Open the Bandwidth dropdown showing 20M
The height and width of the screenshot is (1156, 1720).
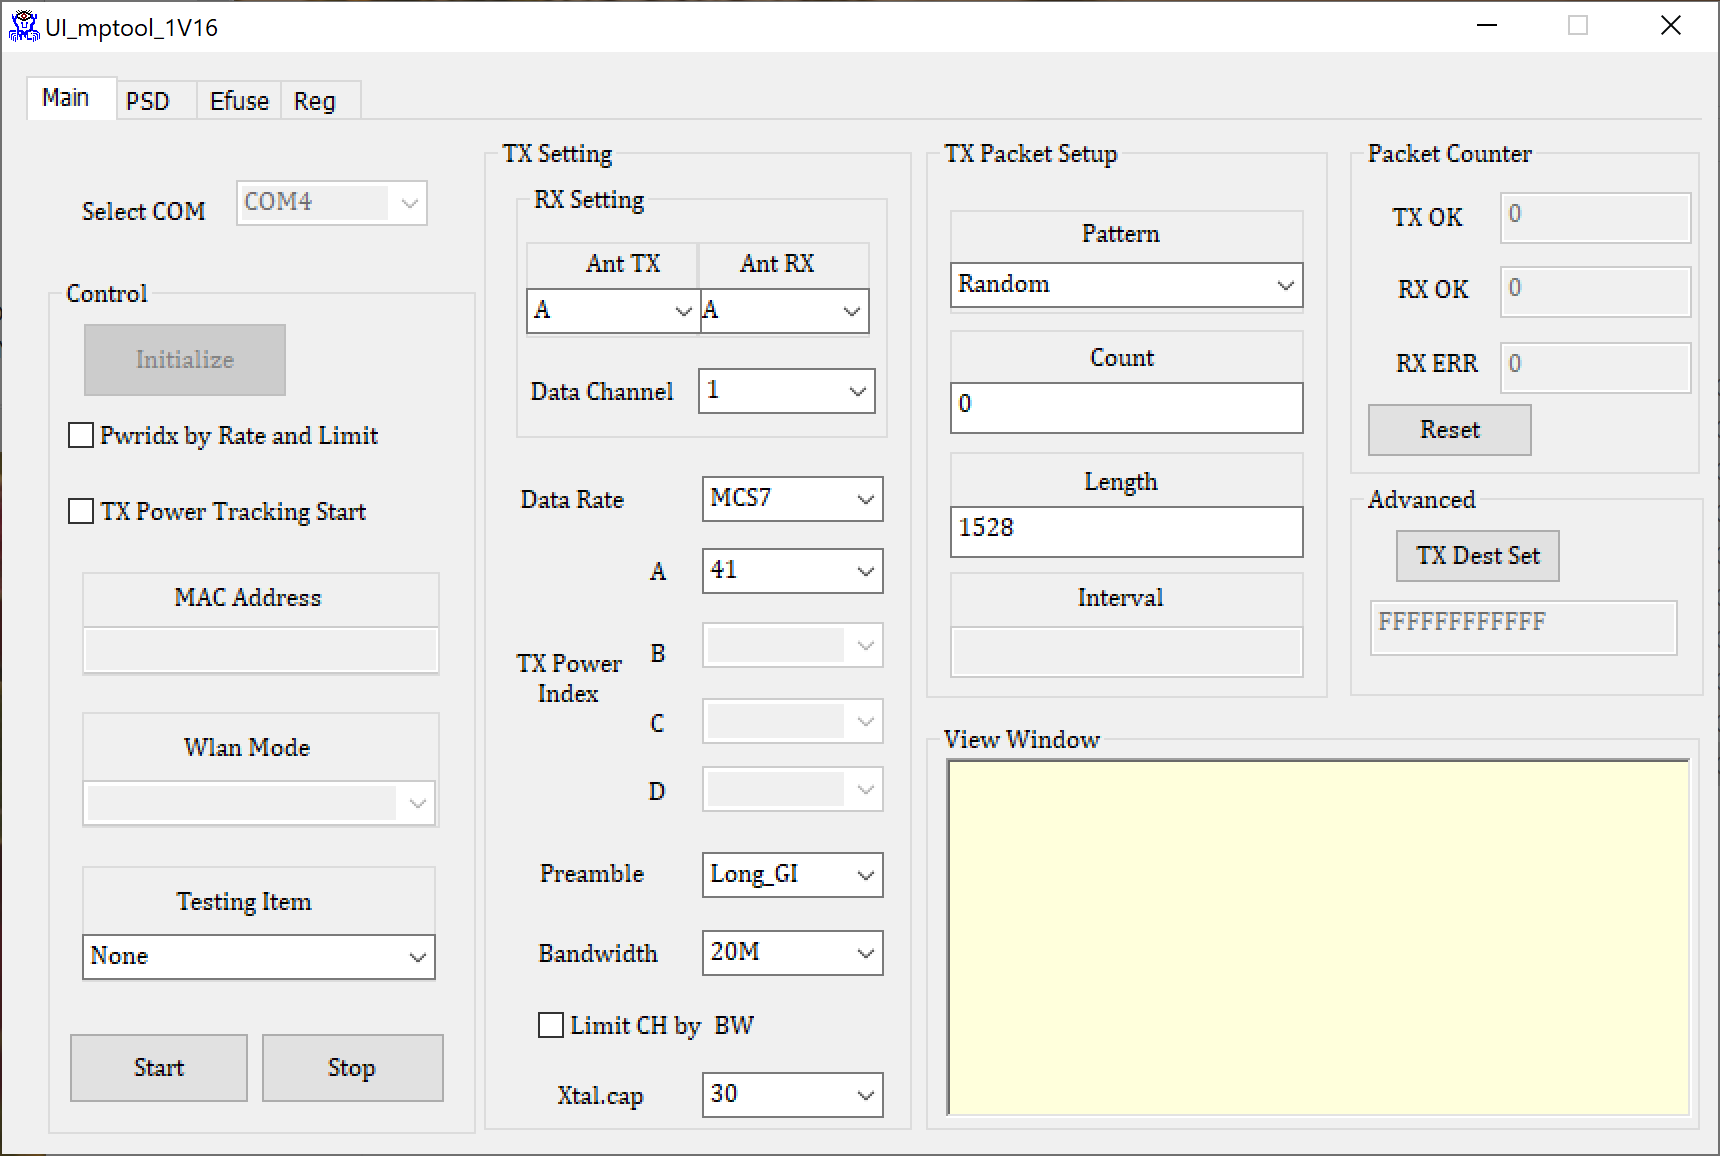click(792, 953)
